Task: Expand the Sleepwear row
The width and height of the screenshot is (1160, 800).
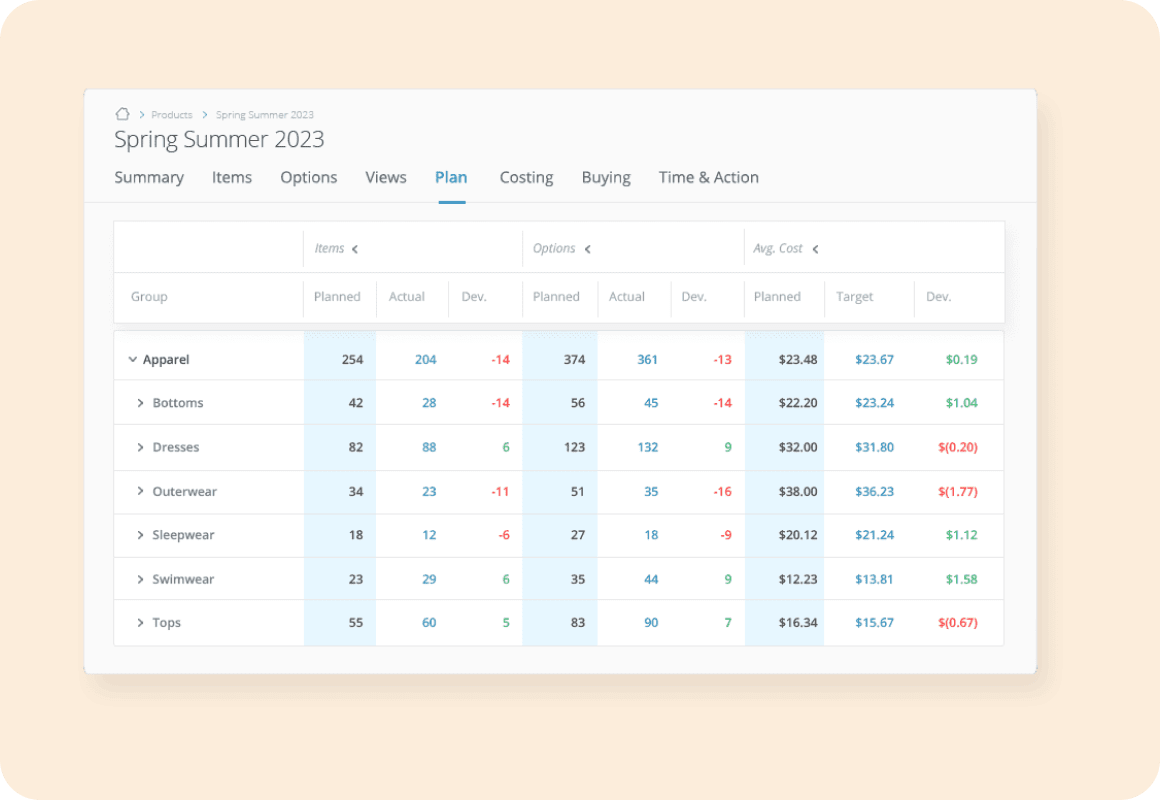Action: pos(141,535)
